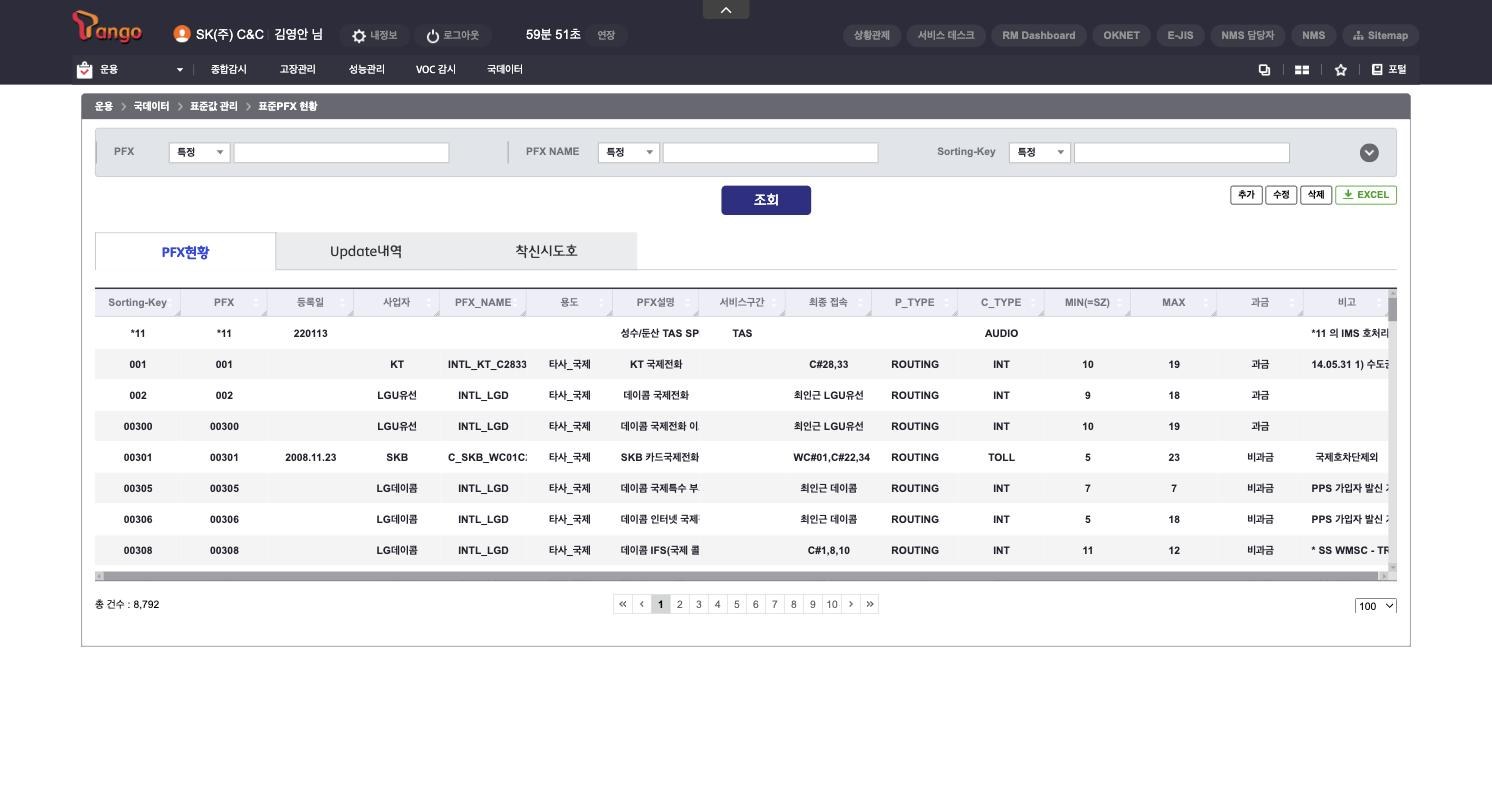Toggle the grid layout view icon
This screenshot has height=812, width=1492.
point(1302,70)
